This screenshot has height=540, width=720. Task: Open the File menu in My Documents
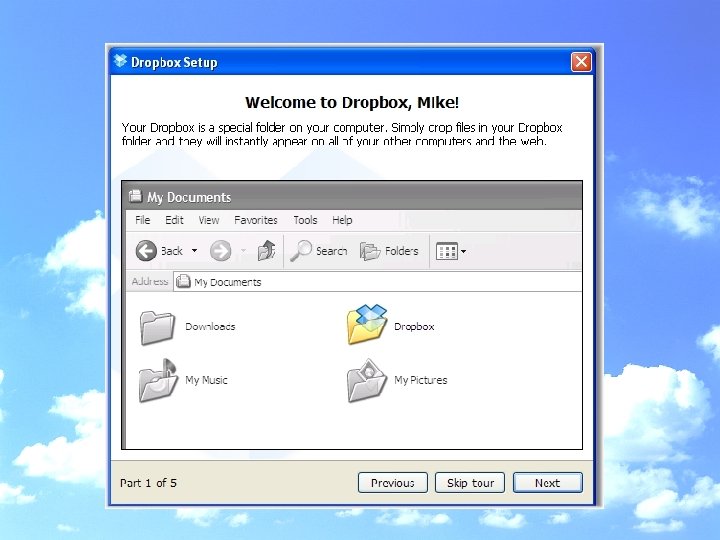coord(142,220)
